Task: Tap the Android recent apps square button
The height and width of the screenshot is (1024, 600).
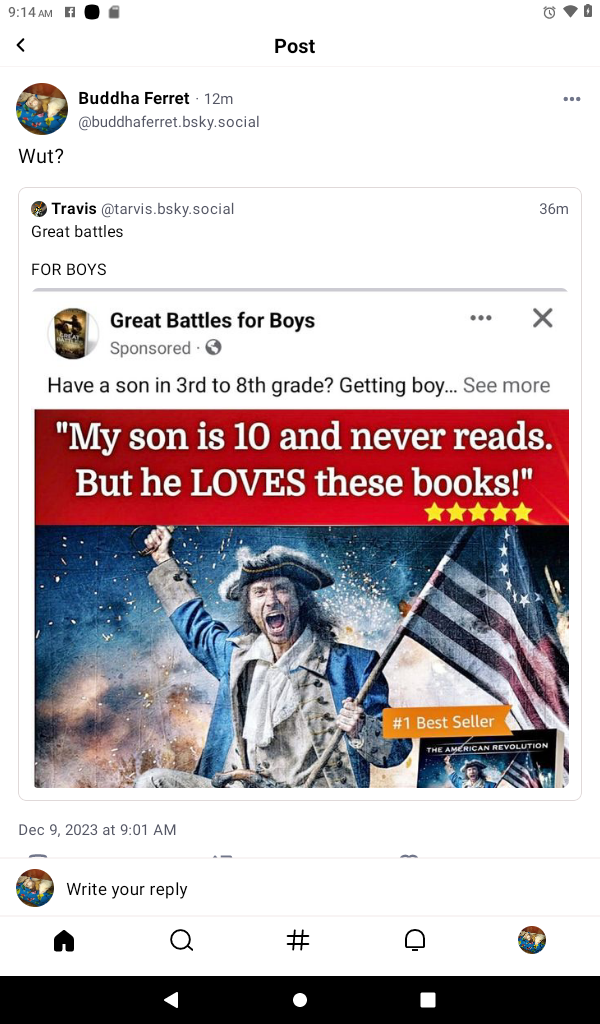Action: 428,1000
